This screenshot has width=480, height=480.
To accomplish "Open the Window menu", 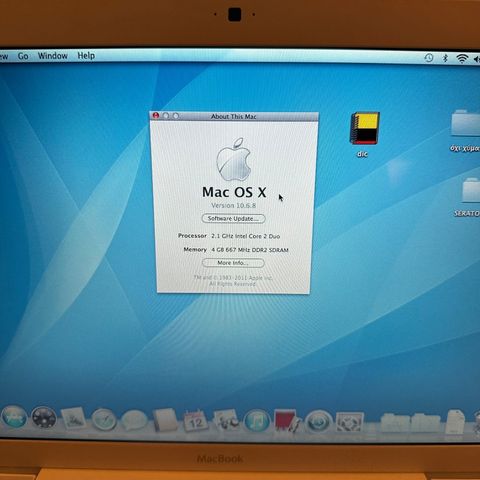I will (53, 56).
